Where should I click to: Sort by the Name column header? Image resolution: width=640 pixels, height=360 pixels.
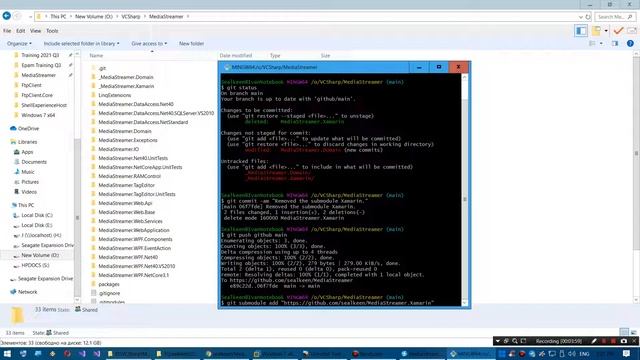96,56
